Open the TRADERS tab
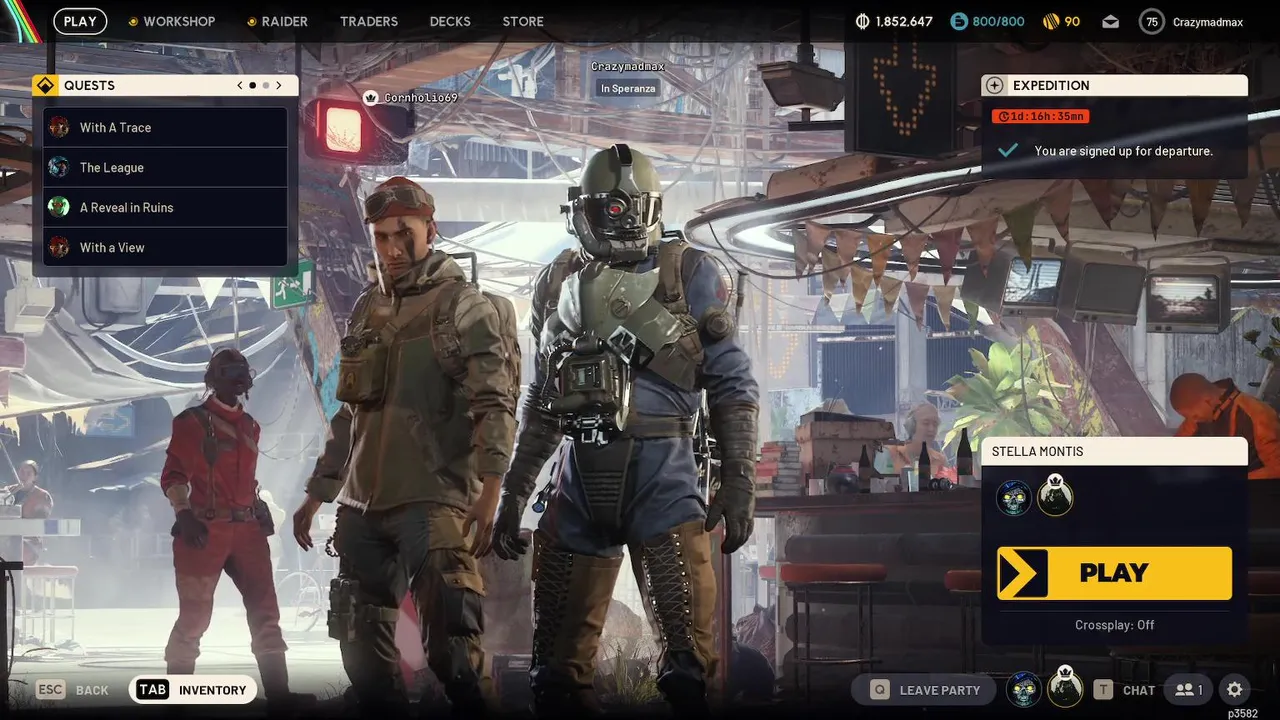This screenshot has height=720, width=1280. point(369,21)
